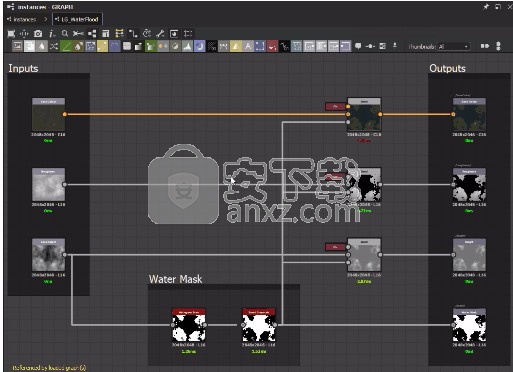Select the left node in Water Mask frame
513x372 pixels.
(x=189, y=325)
